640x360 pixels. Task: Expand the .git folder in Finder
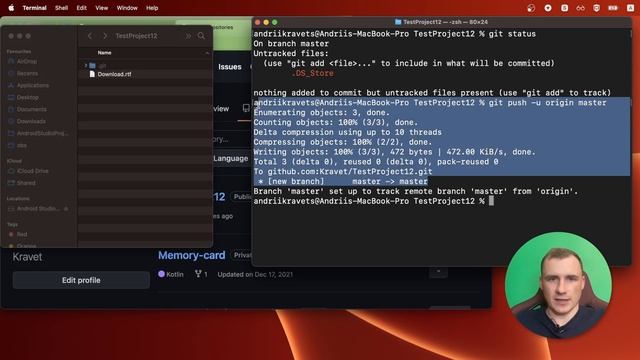[86, 65]
